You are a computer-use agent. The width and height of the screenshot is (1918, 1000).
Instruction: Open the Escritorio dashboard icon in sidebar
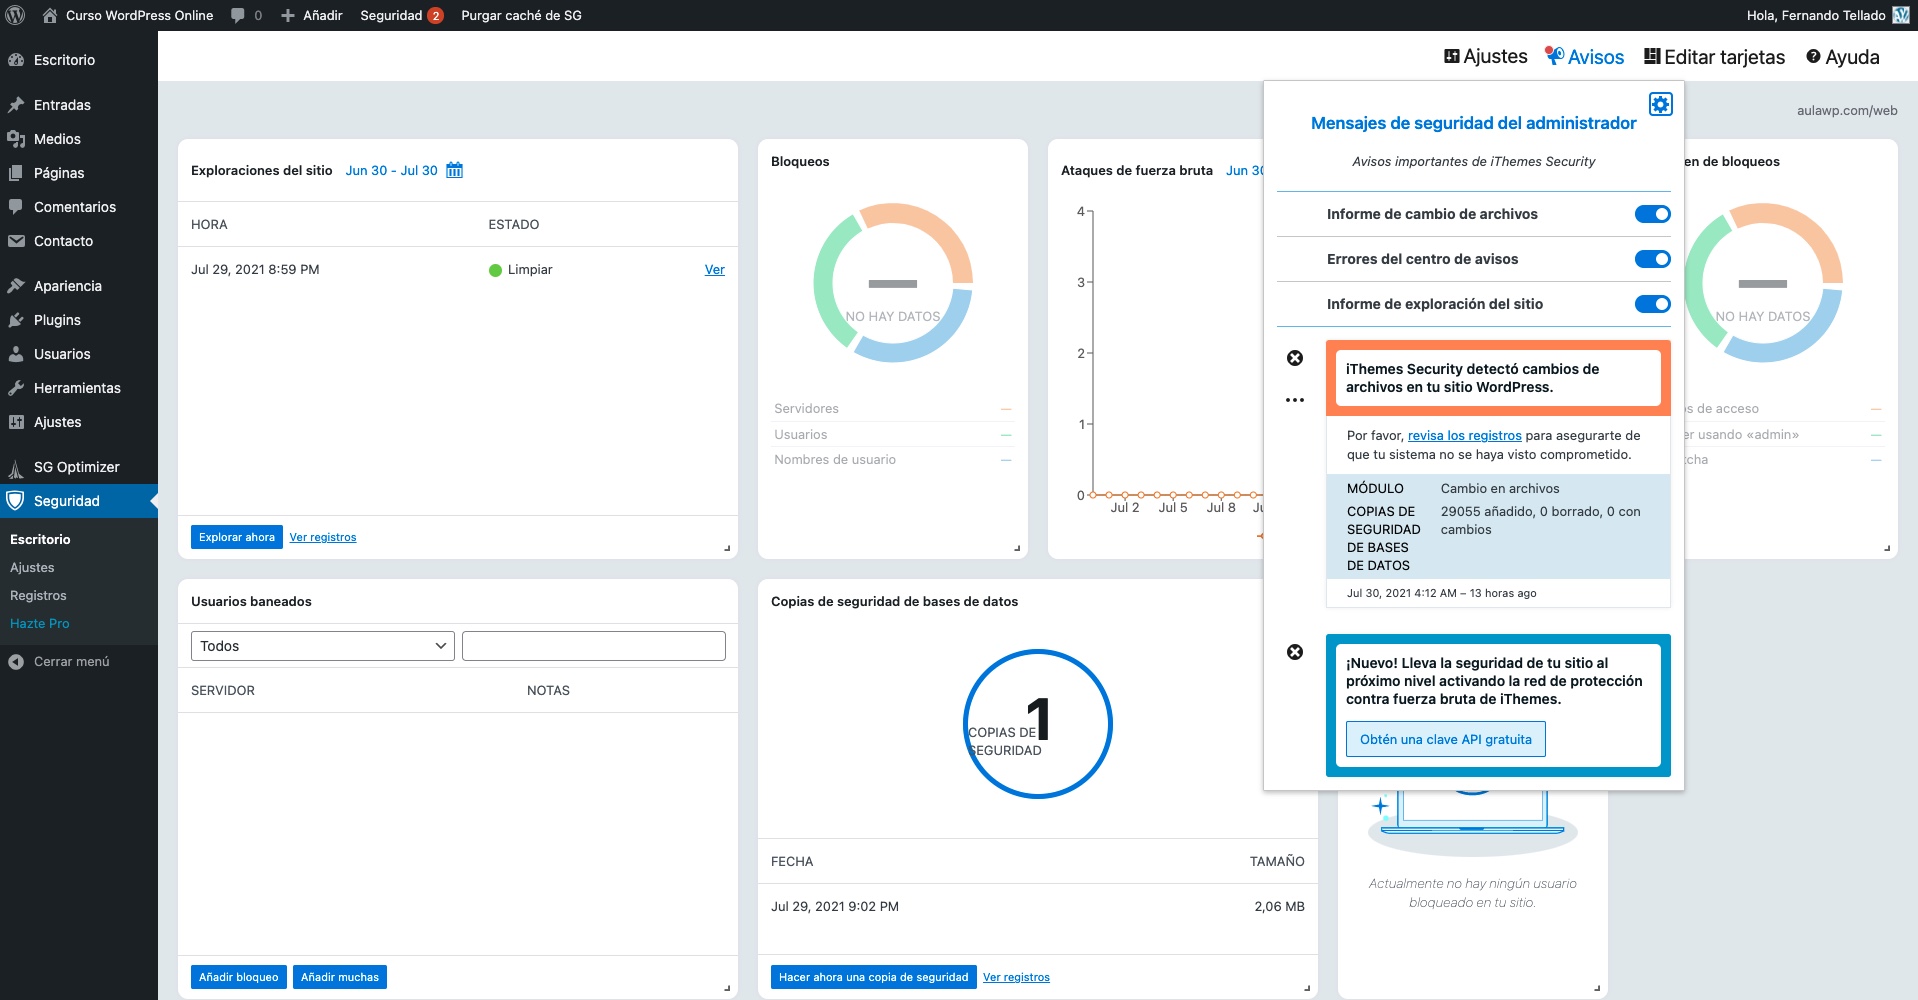pos(16,60)
